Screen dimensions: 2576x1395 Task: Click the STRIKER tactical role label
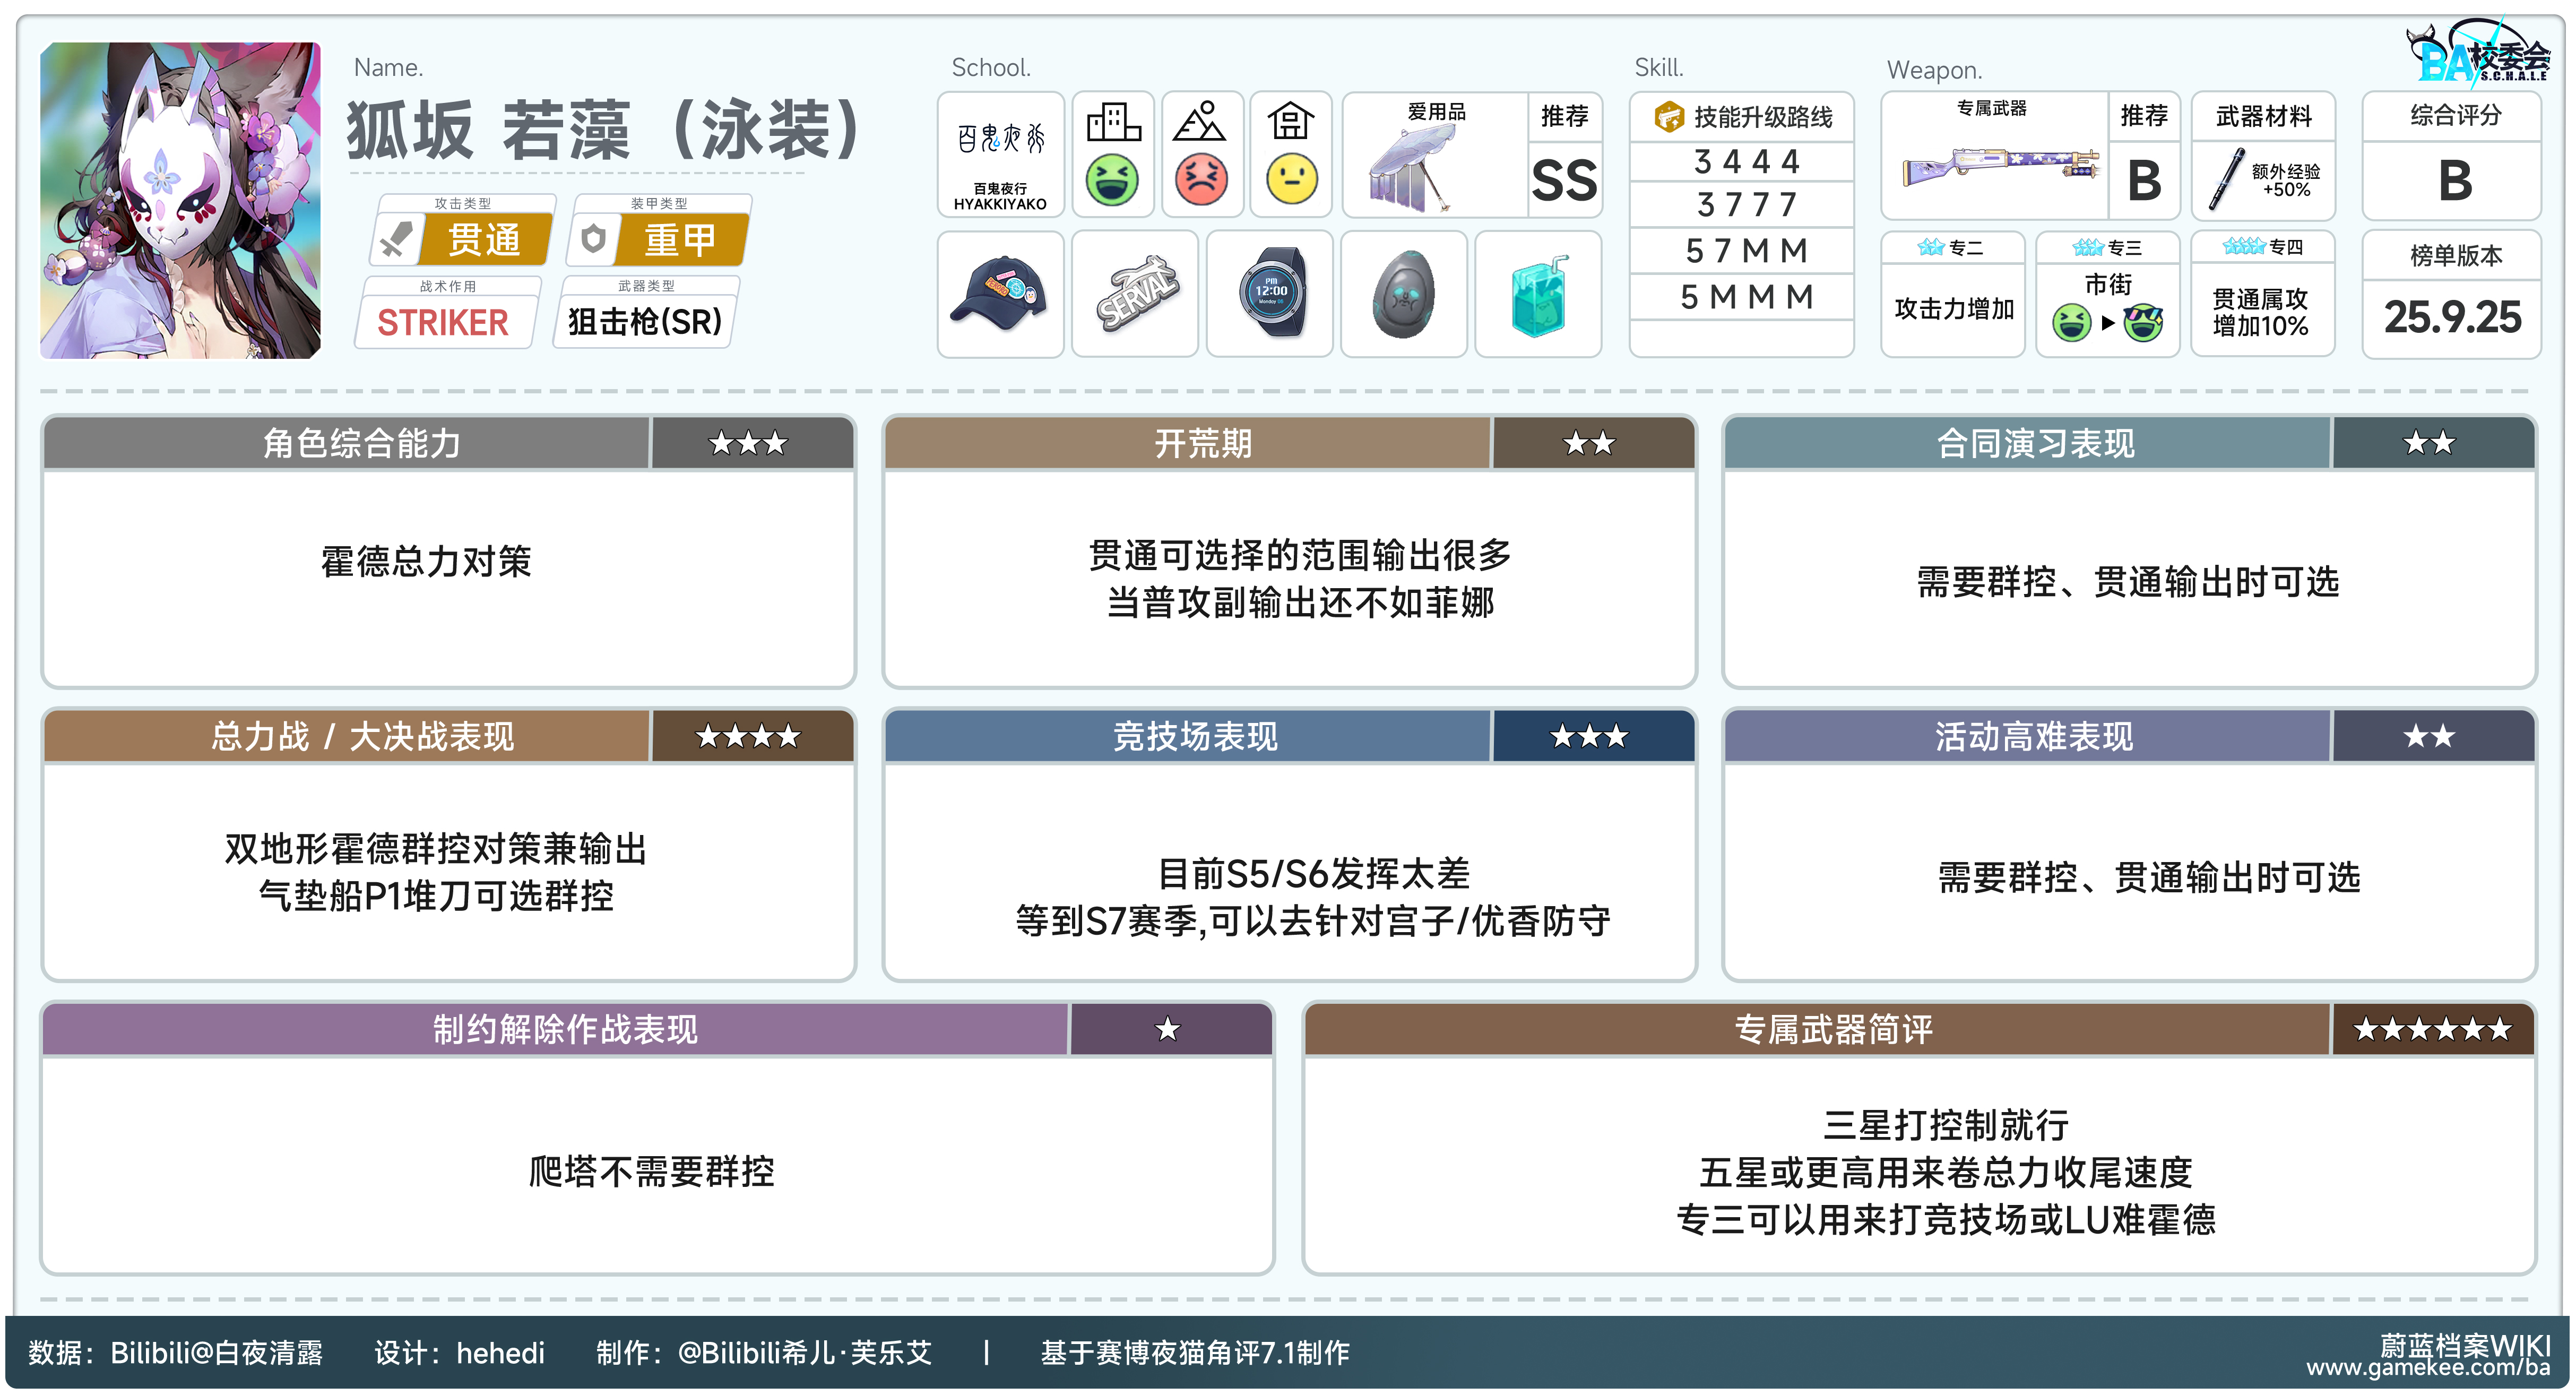click(442, 322)
